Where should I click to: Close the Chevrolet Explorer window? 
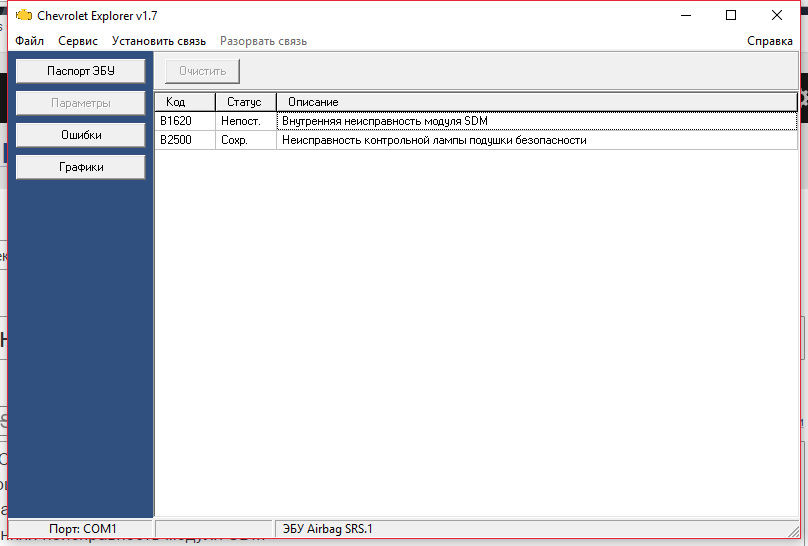point(777,15)
